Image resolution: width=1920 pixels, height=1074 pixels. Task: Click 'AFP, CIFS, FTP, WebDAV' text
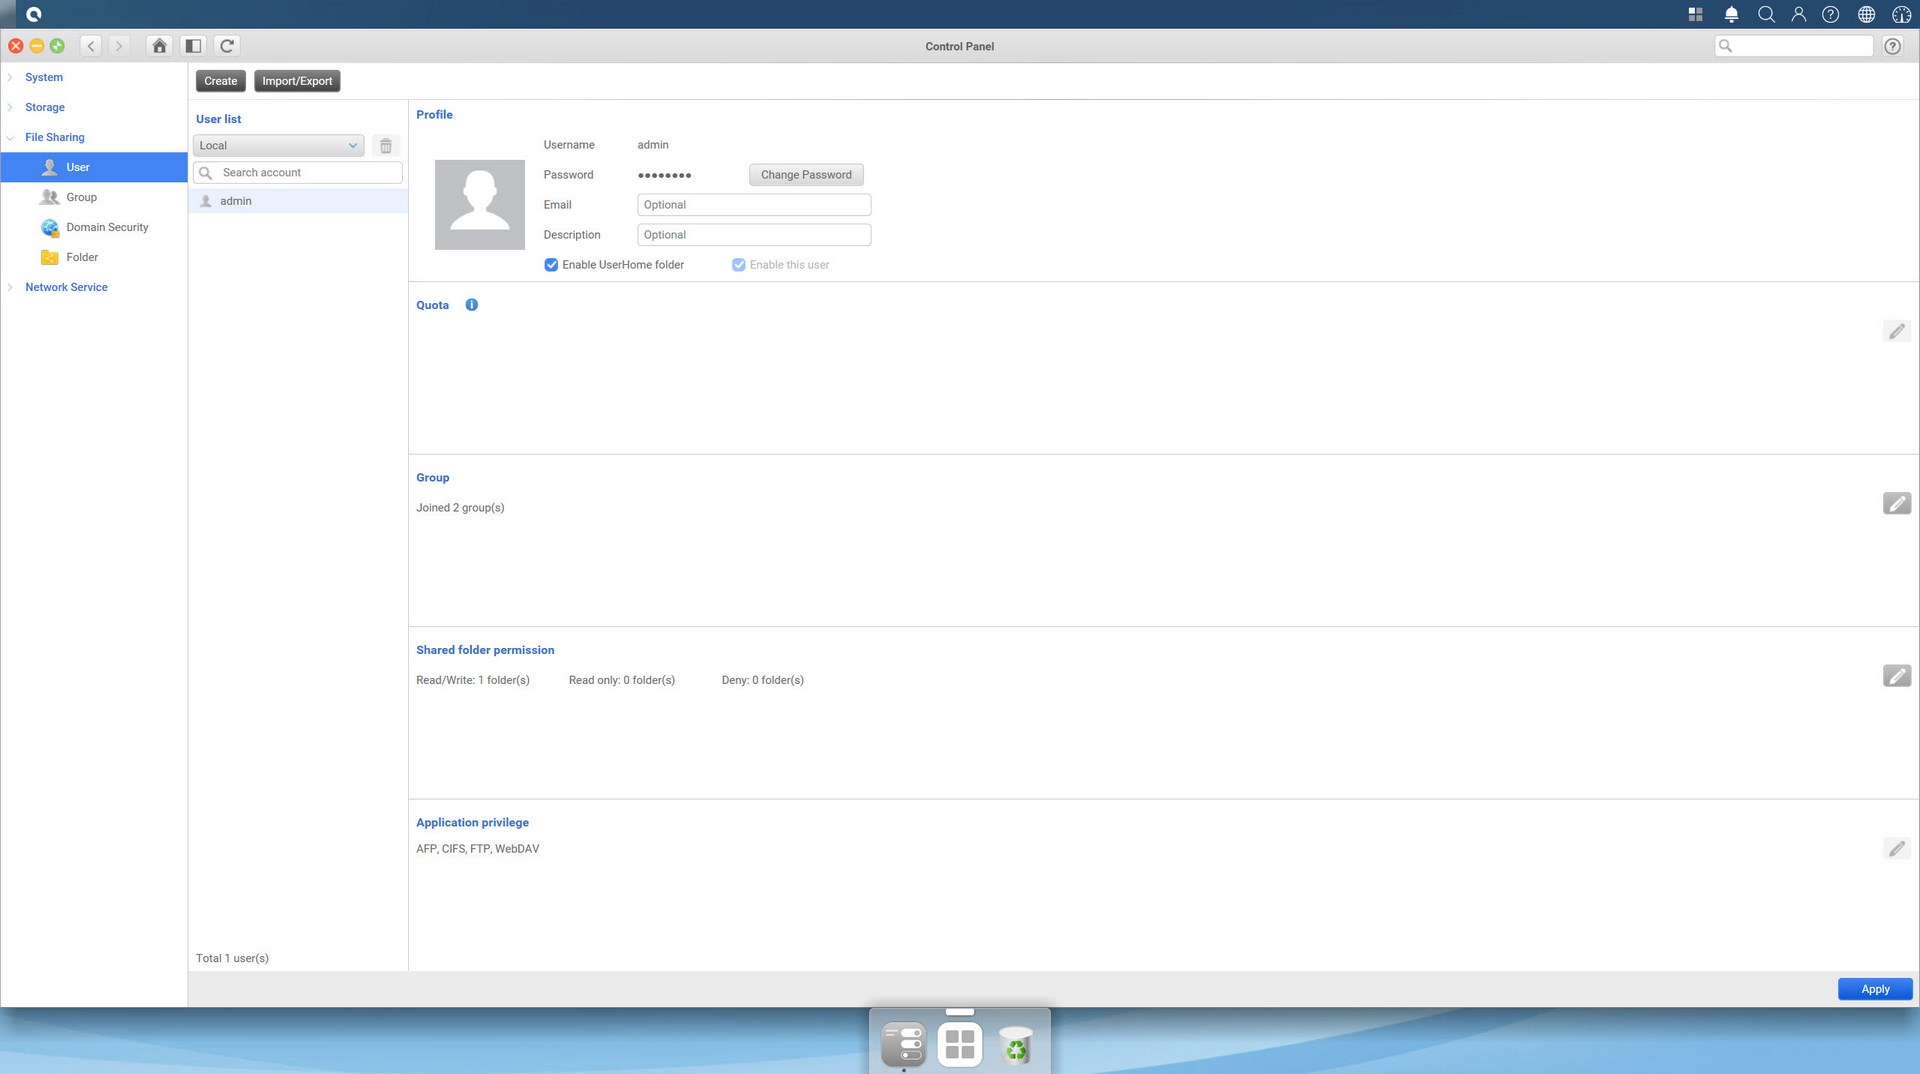pos(478,849)
